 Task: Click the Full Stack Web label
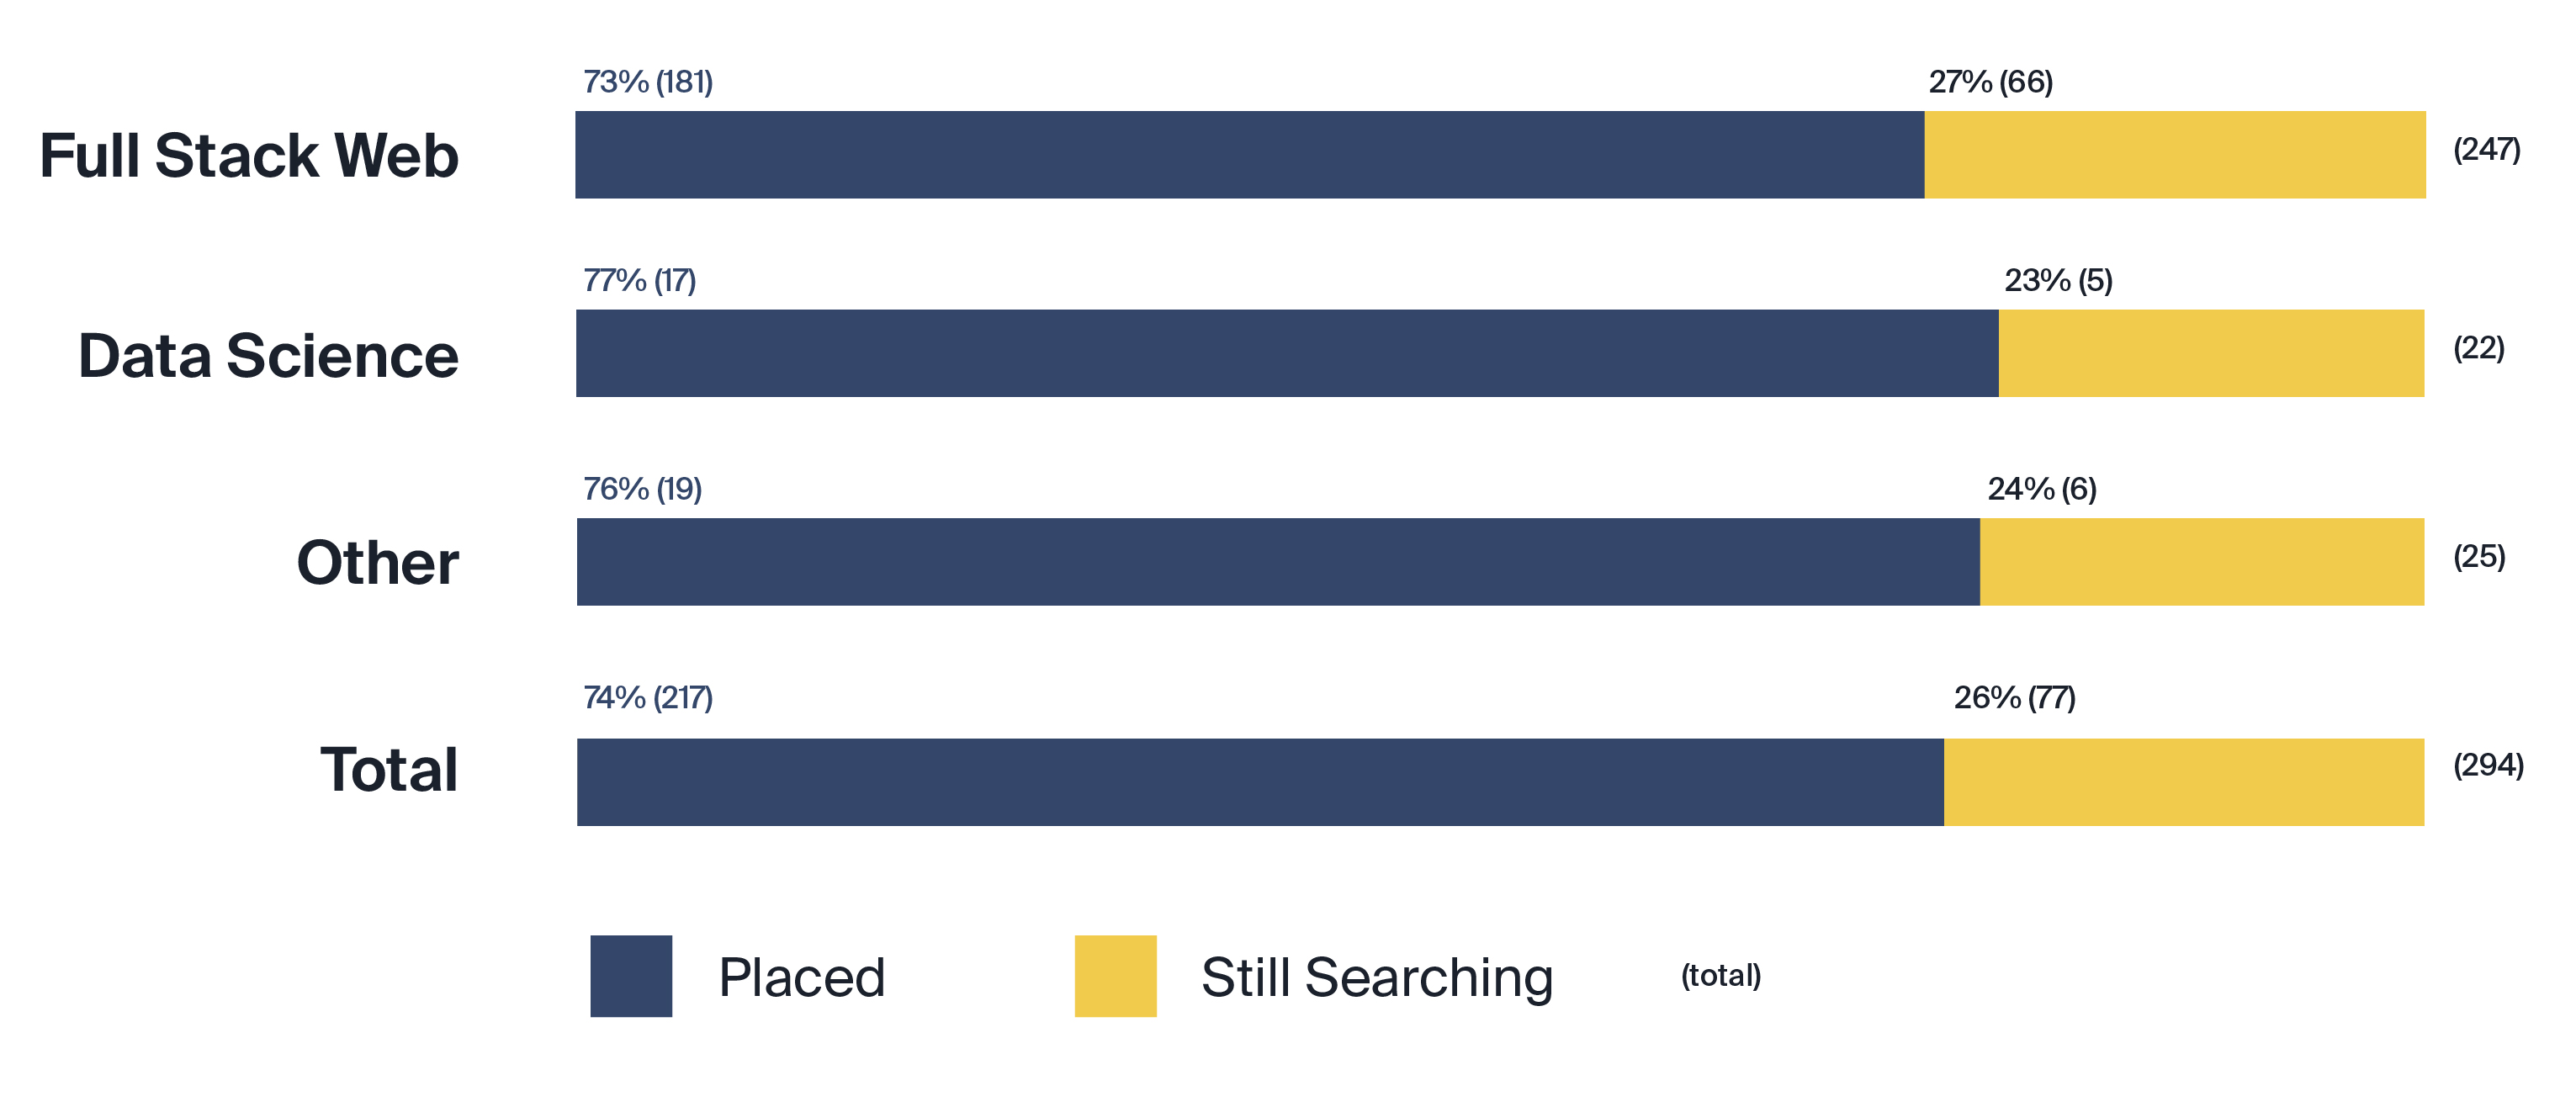point(249,156)
